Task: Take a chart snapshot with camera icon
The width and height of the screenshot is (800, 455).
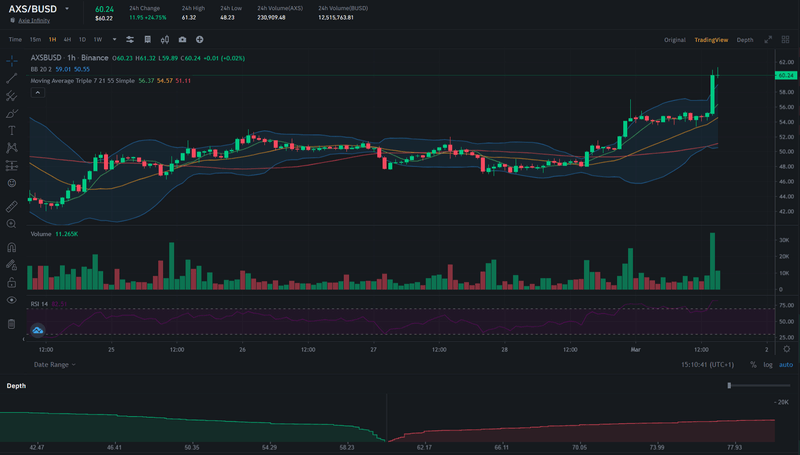Action: pyautogui.click(x=182, y=39)
